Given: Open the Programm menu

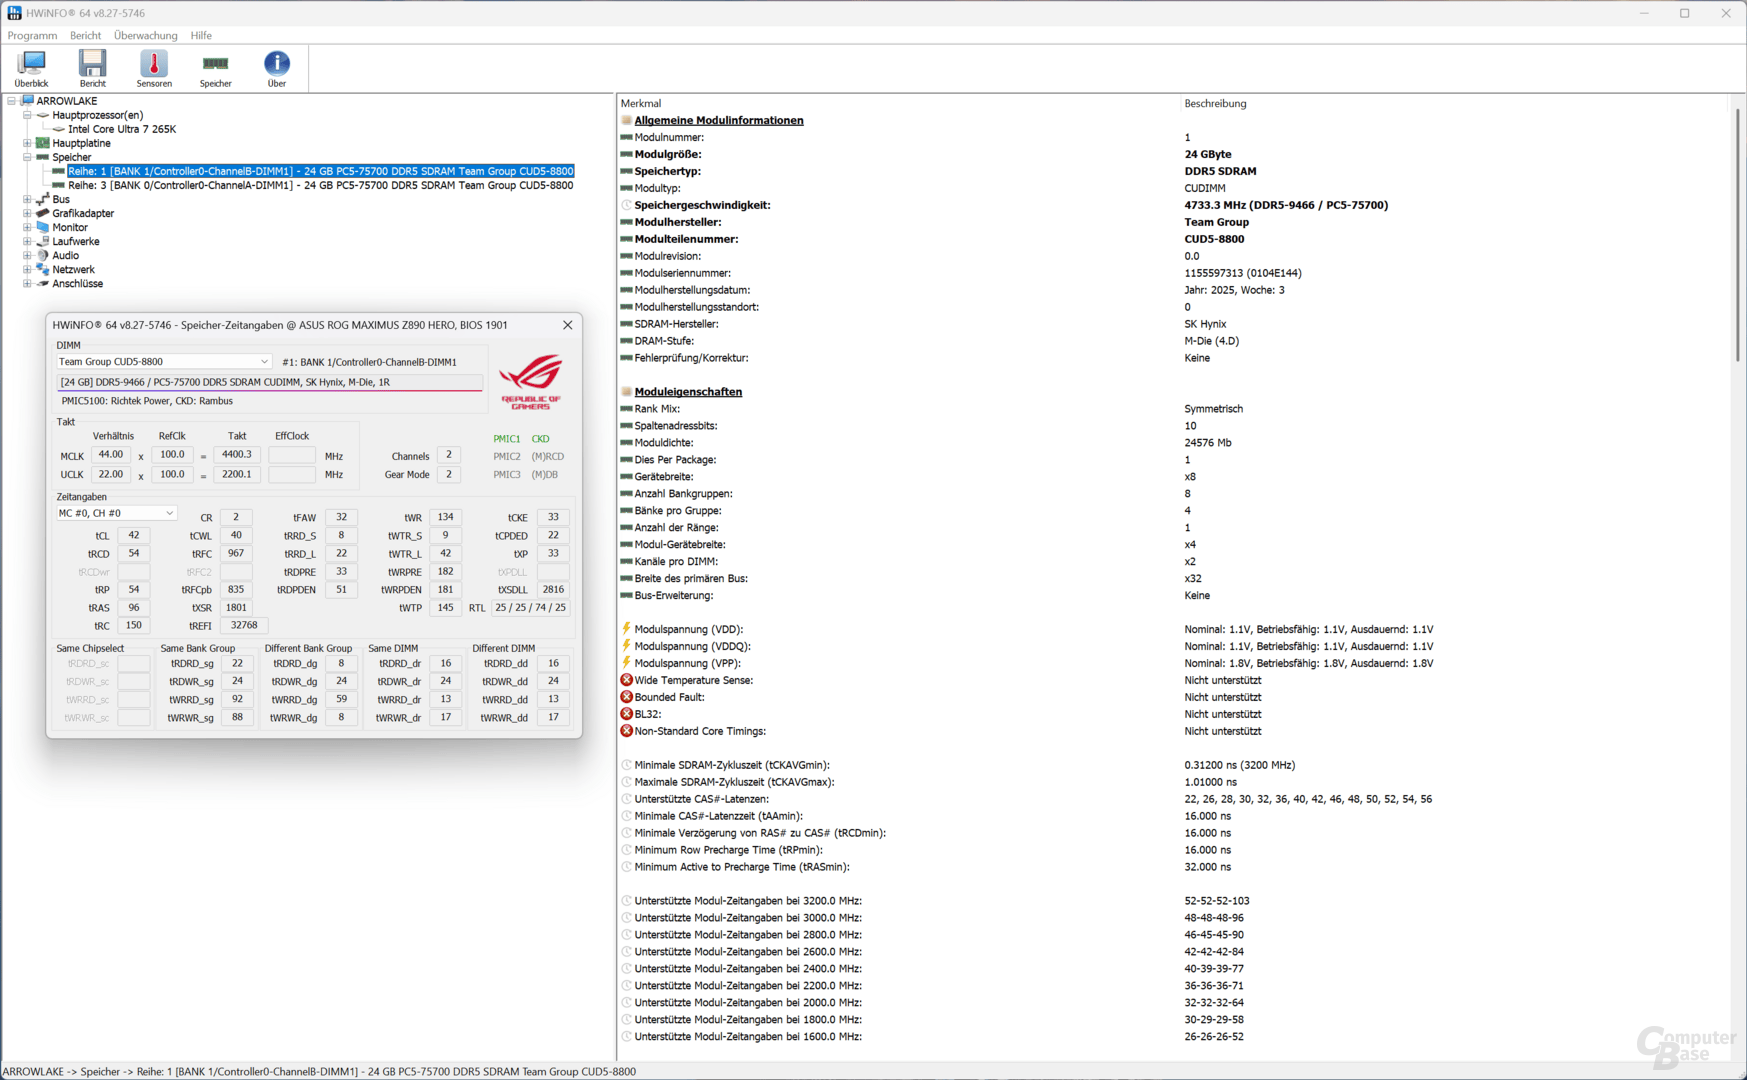Looking at the screenshot, I should click(x=32, y=35).
